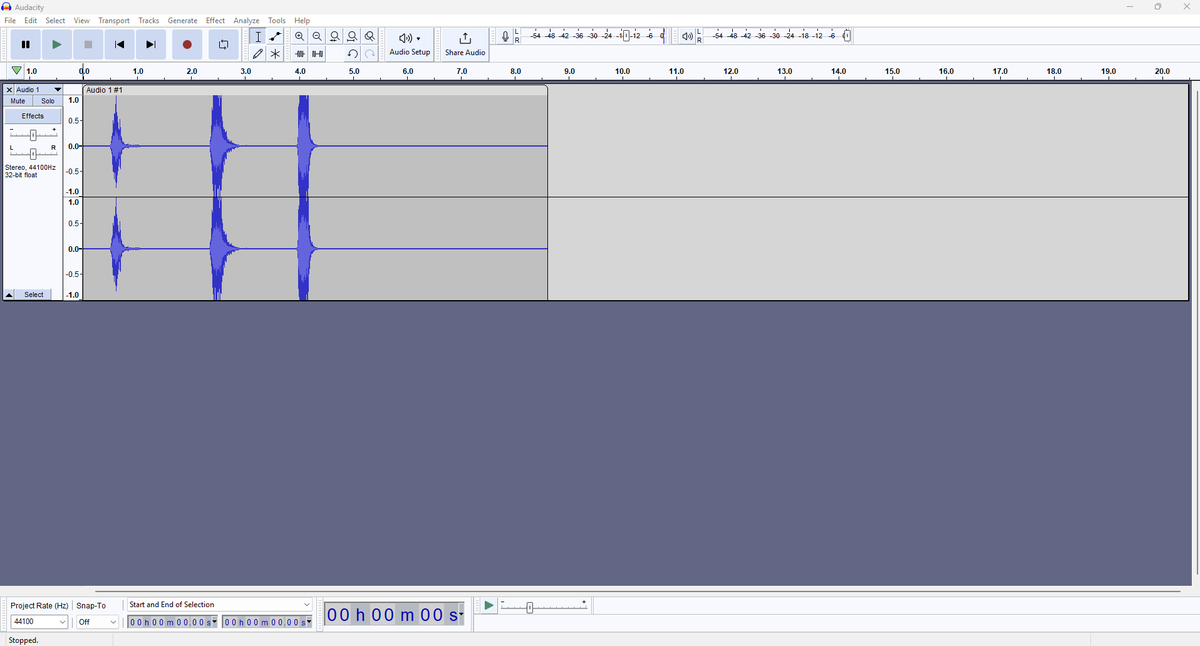Image resolution: width=1200 pixels, height=646 pixels.
Task: Open the Tracks menu
Action: point(149,20)
